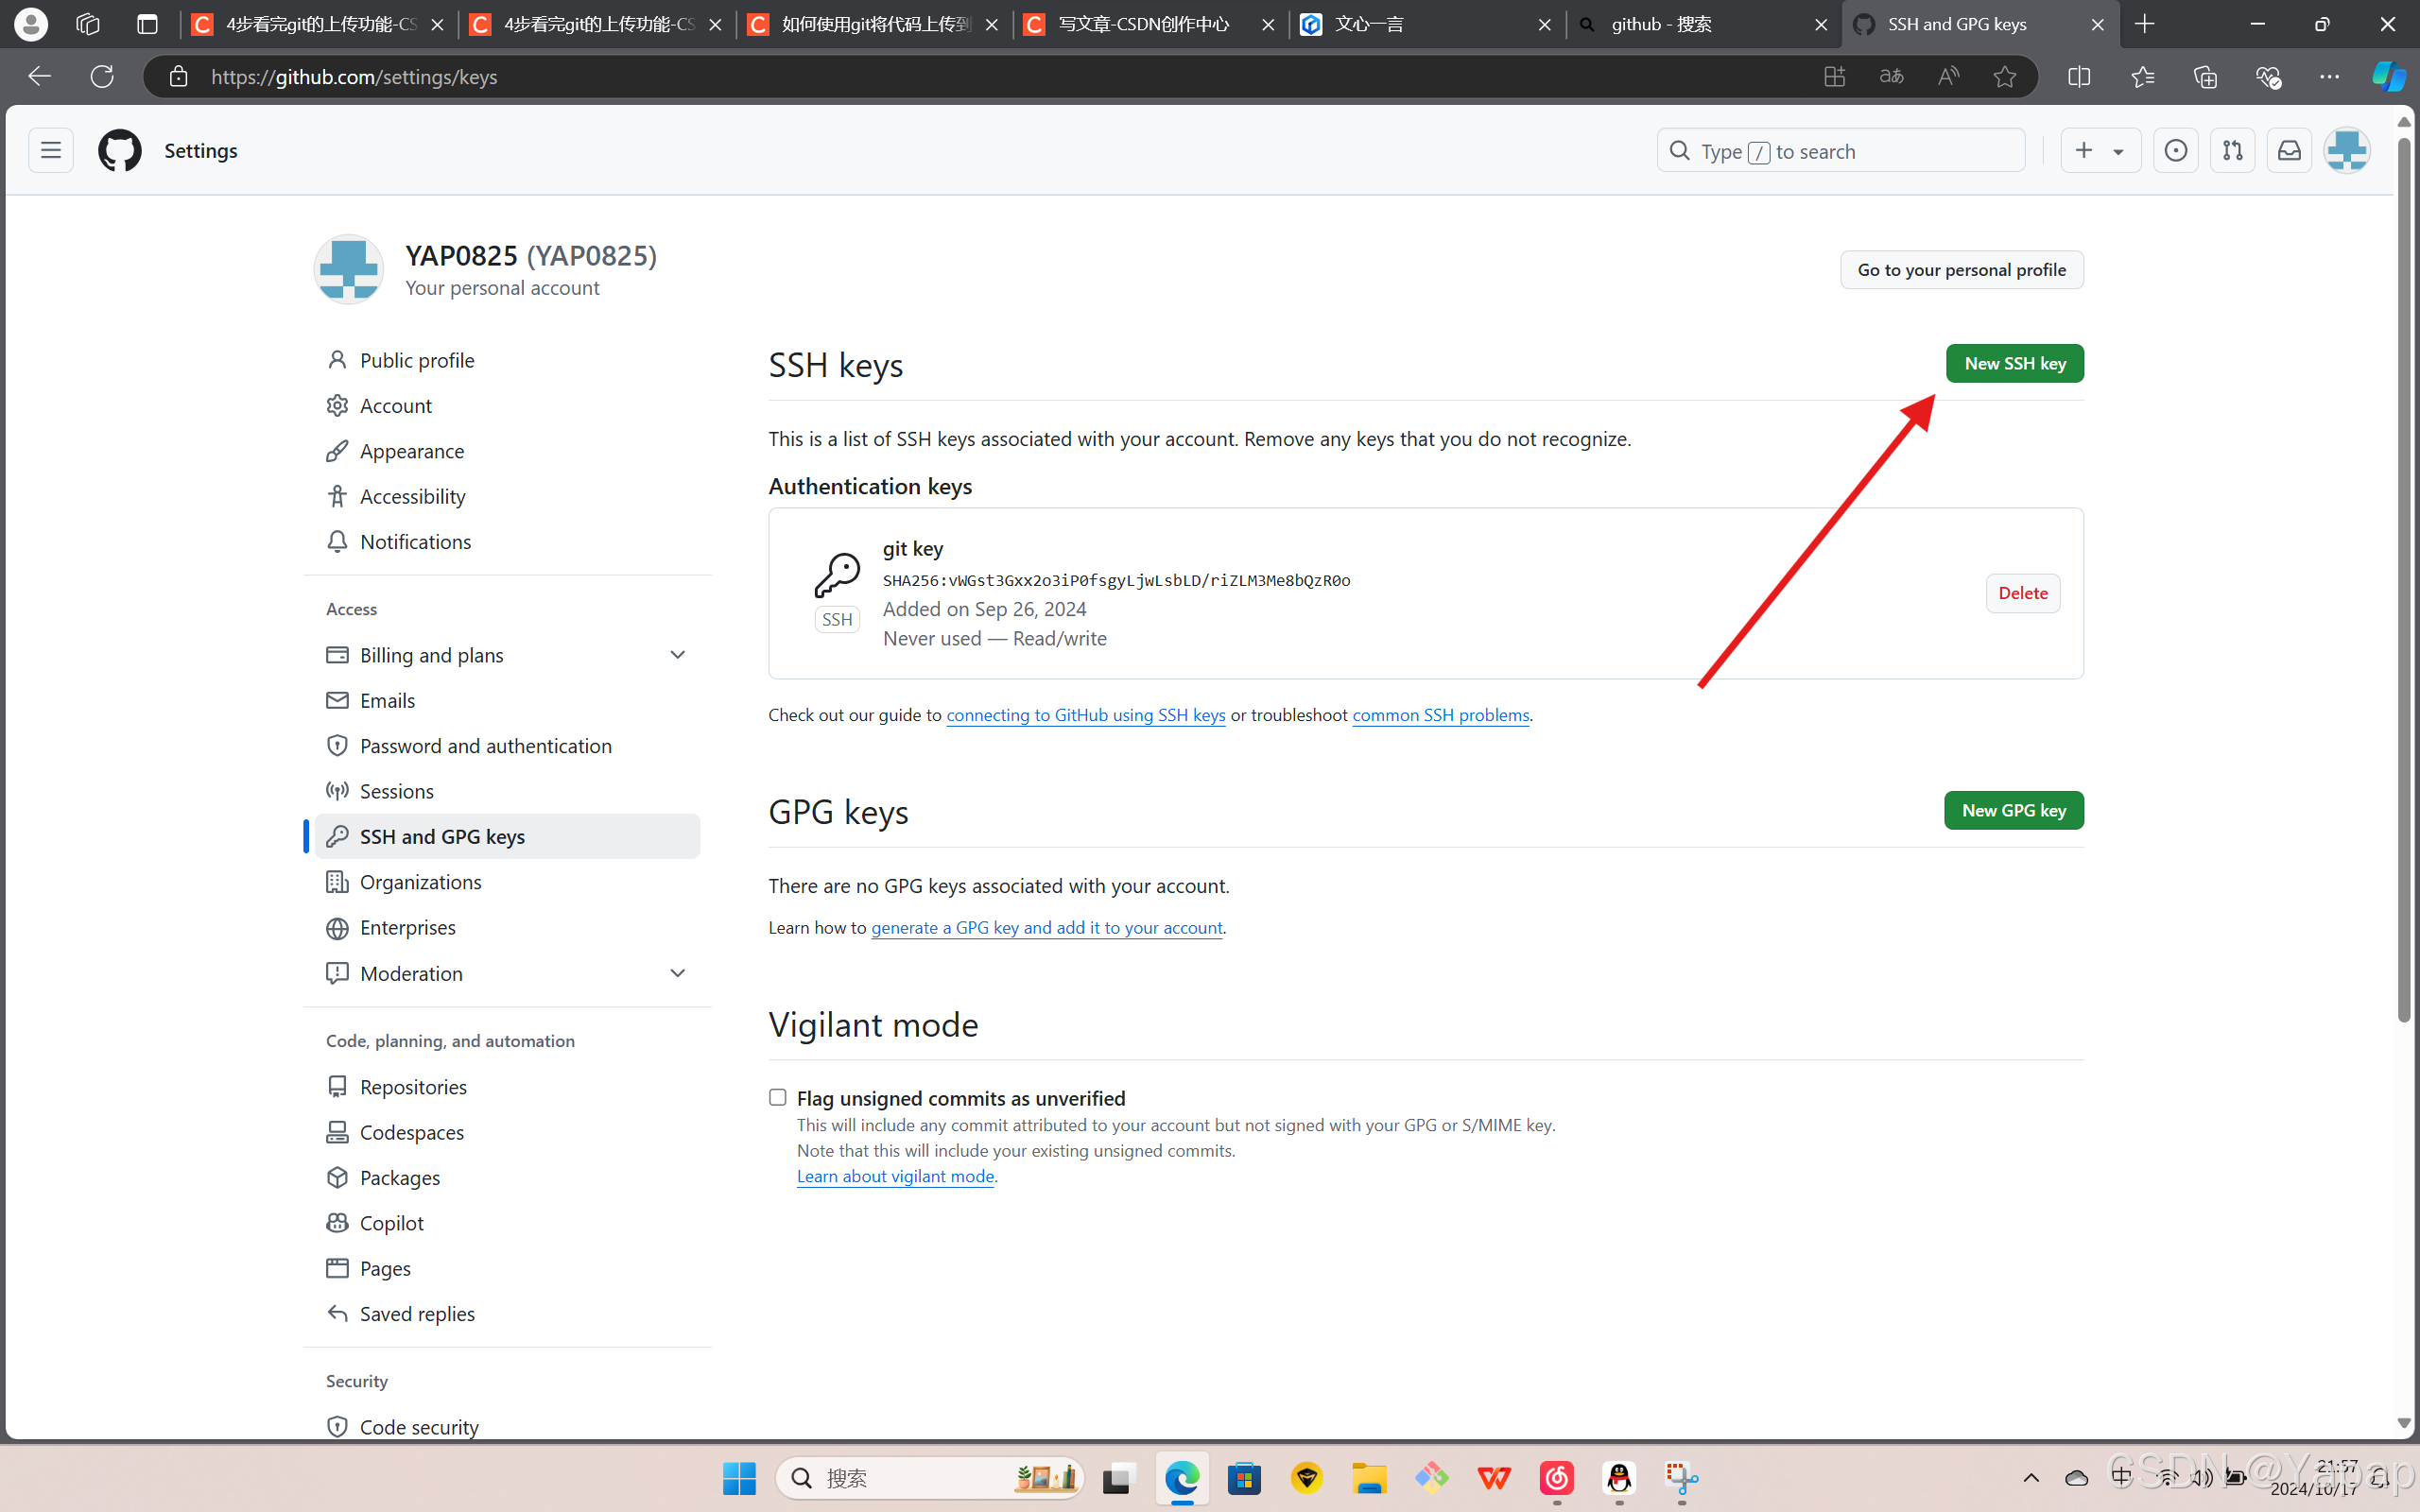Open Password and authentication settings
2420x1512 pixels.
(x=507, y=746)
